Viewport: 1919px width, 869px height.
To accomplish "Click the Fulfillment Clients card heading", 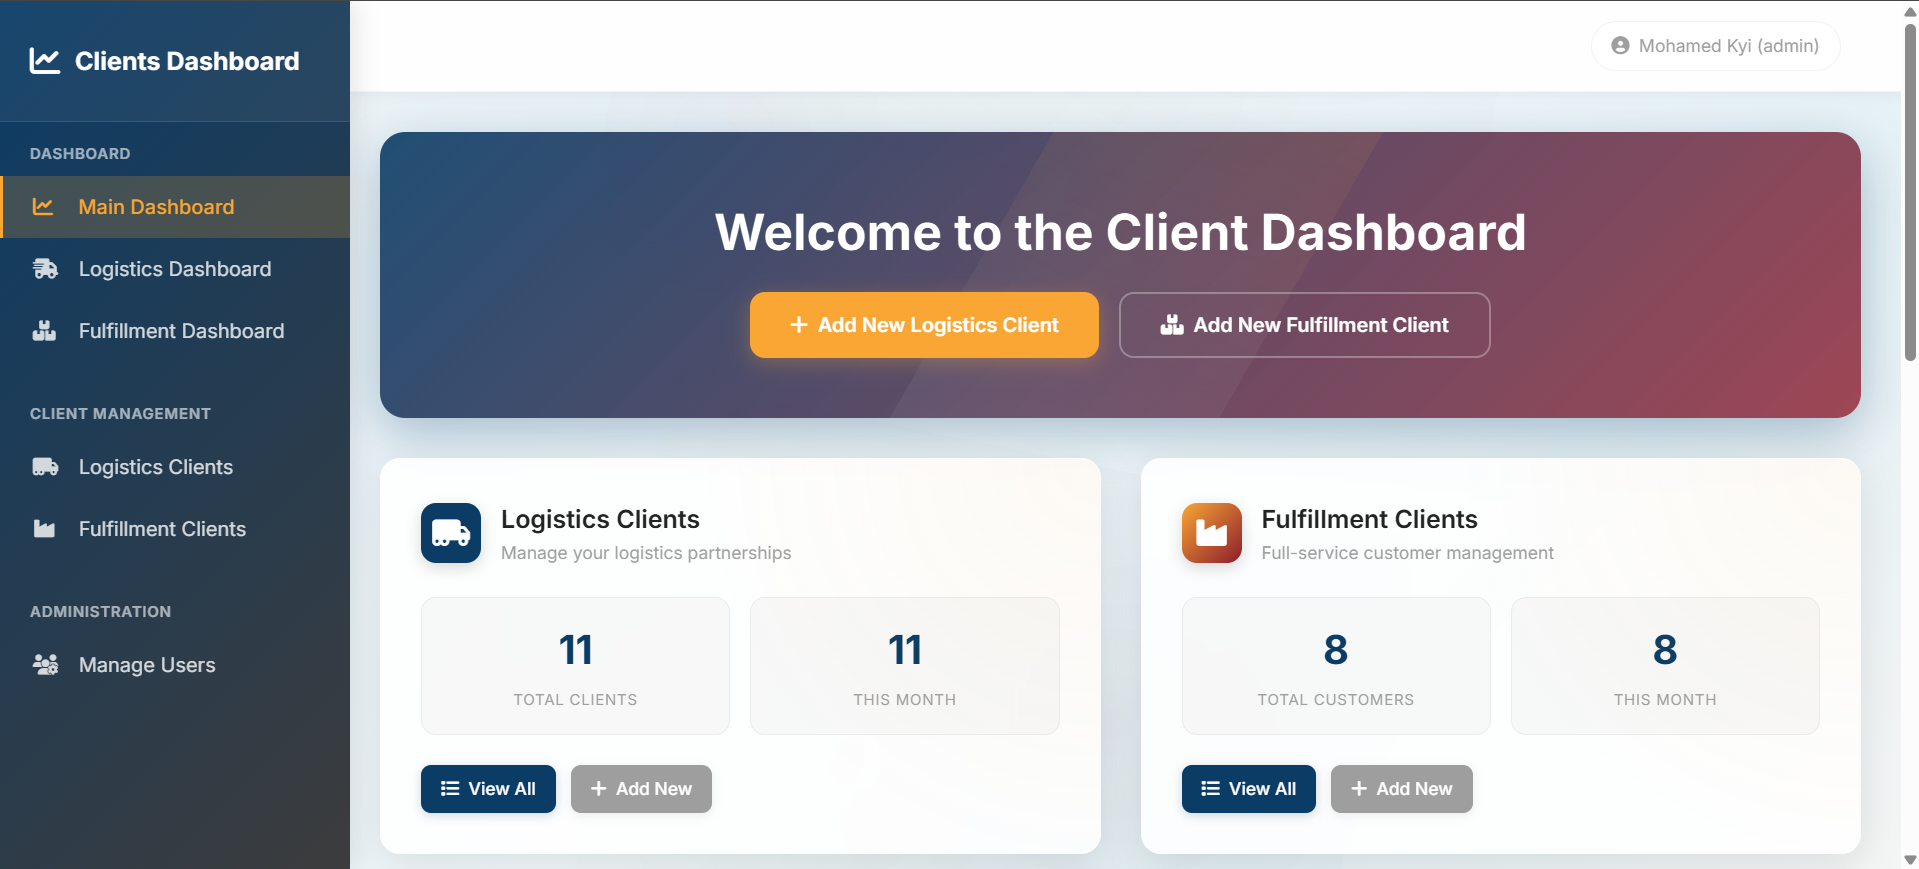I will [1369, 519].
